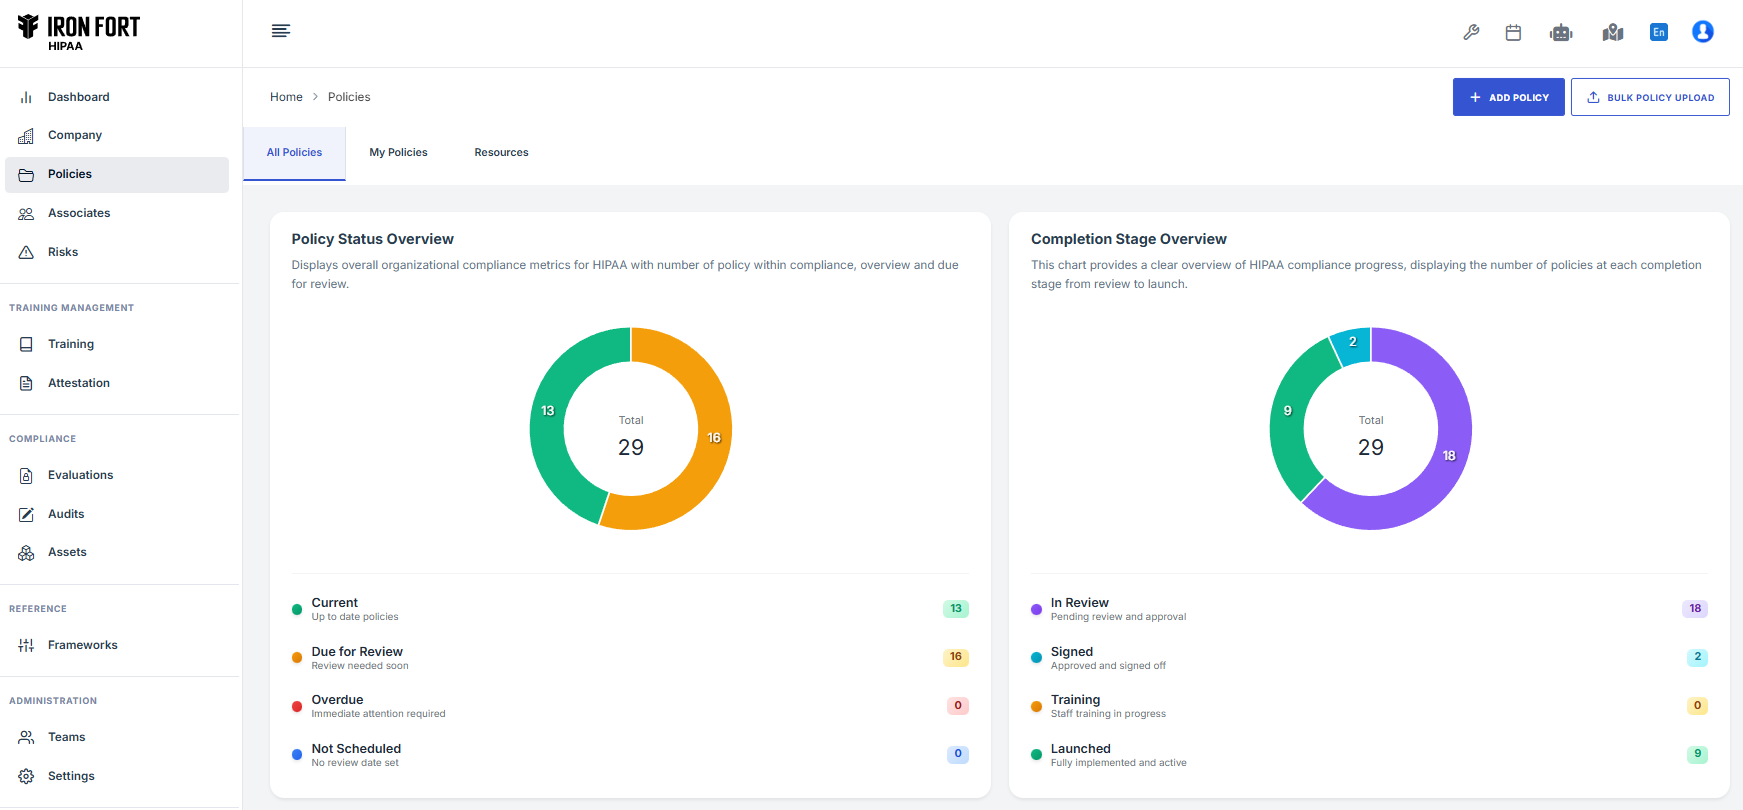Open Risks in the sidebar
This screenshot has height=810, width=1743.
click(x=63, y=252)
